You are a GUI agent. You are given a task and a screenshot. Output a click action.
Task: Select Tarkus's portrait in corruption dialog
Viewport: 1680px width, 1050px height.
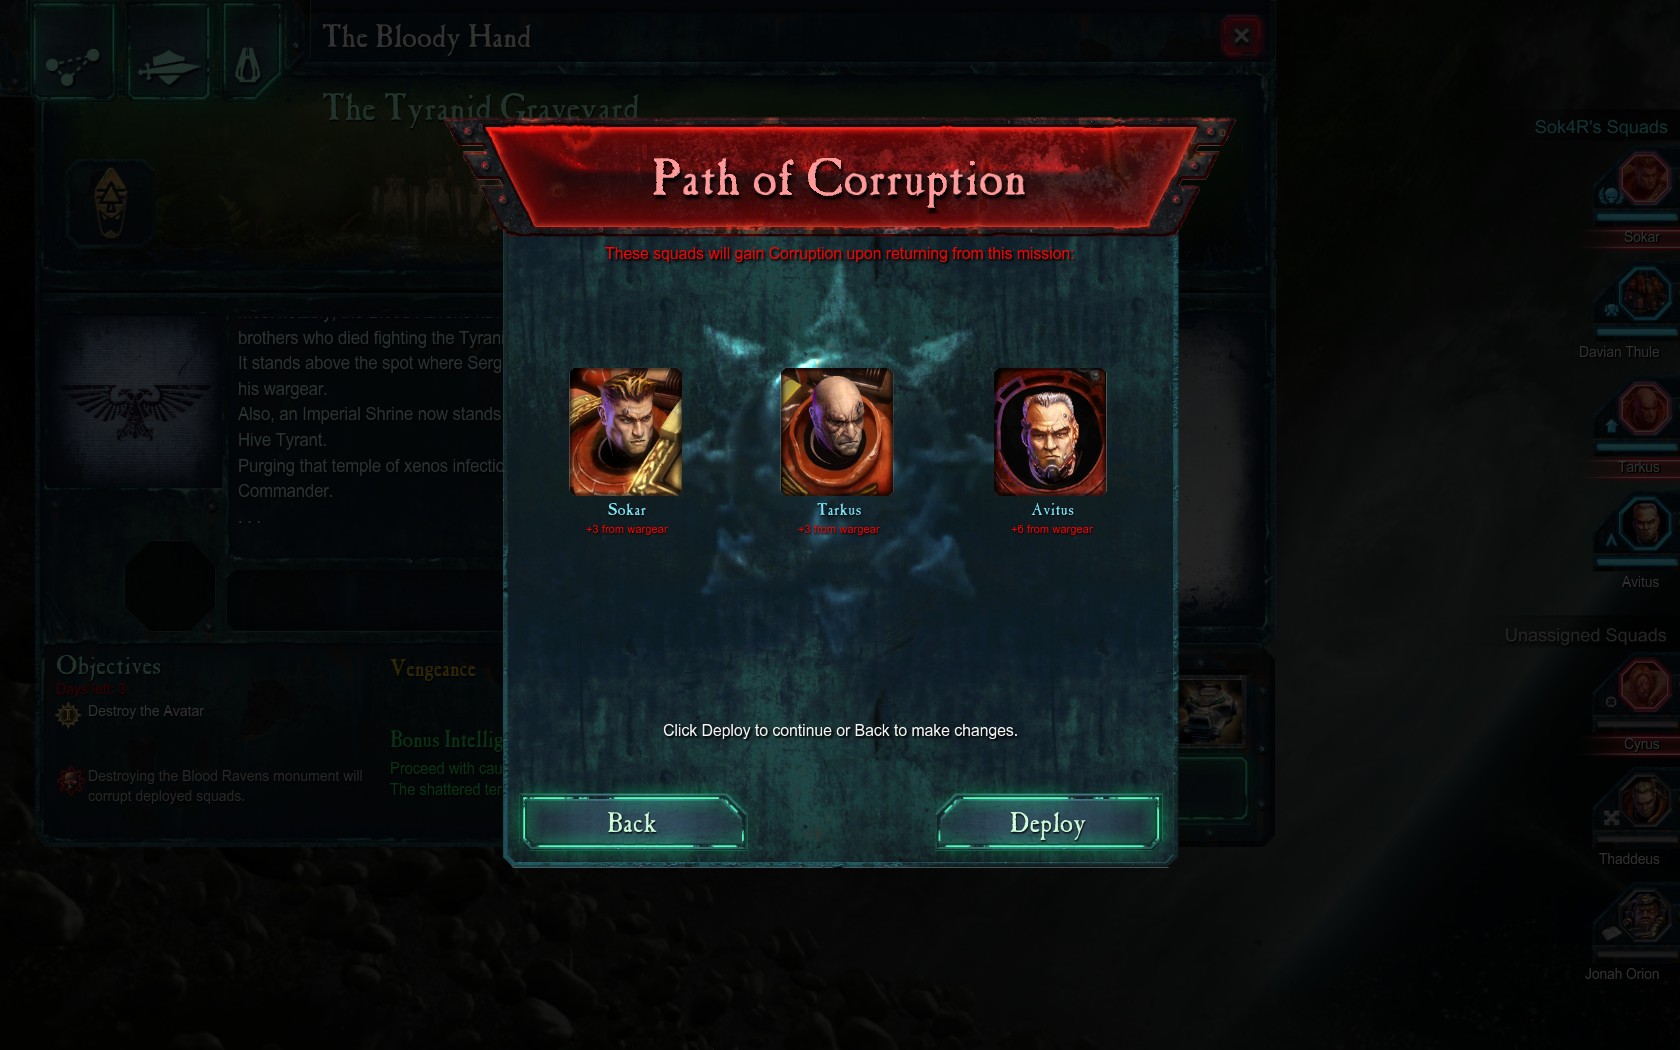(x=837, y=431)
